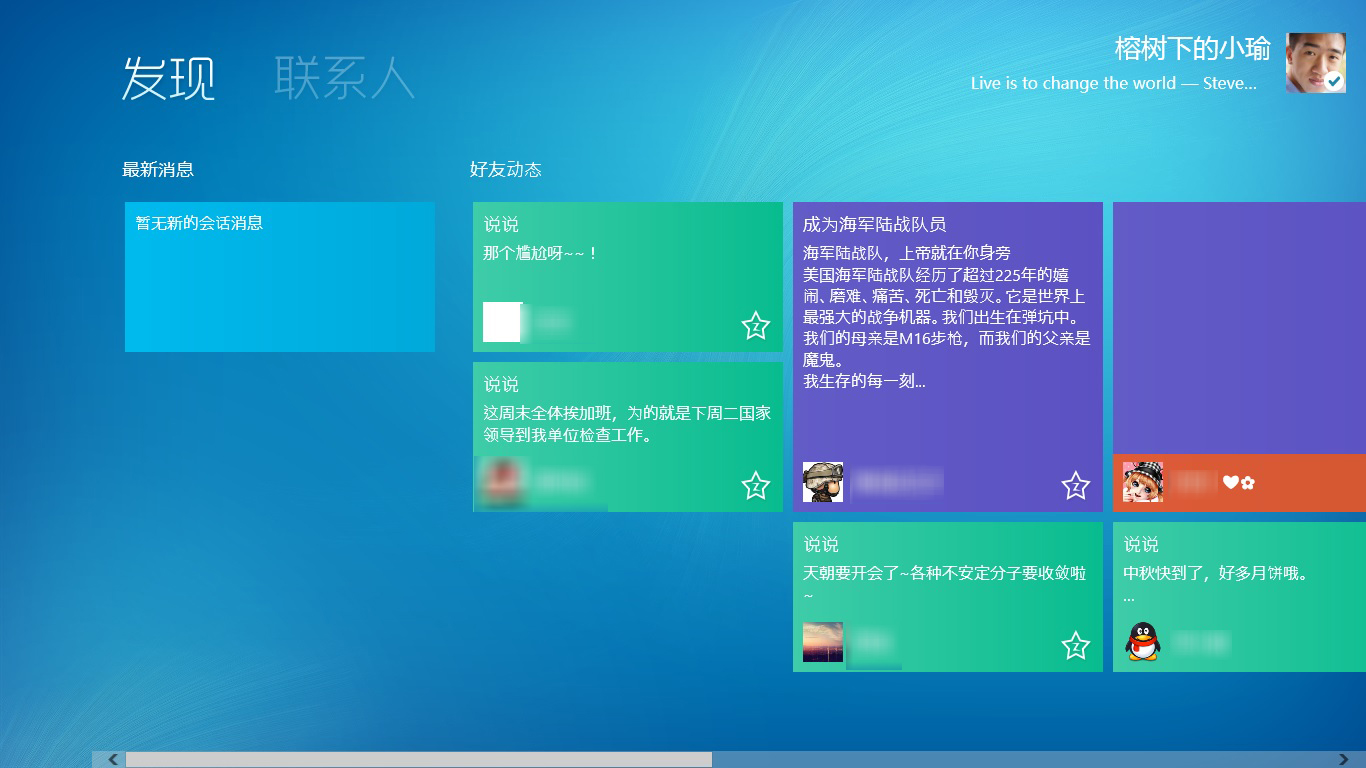
Task: Switch to the 联系人 tab
Action: pyautogui.click(x=344, y=78)
